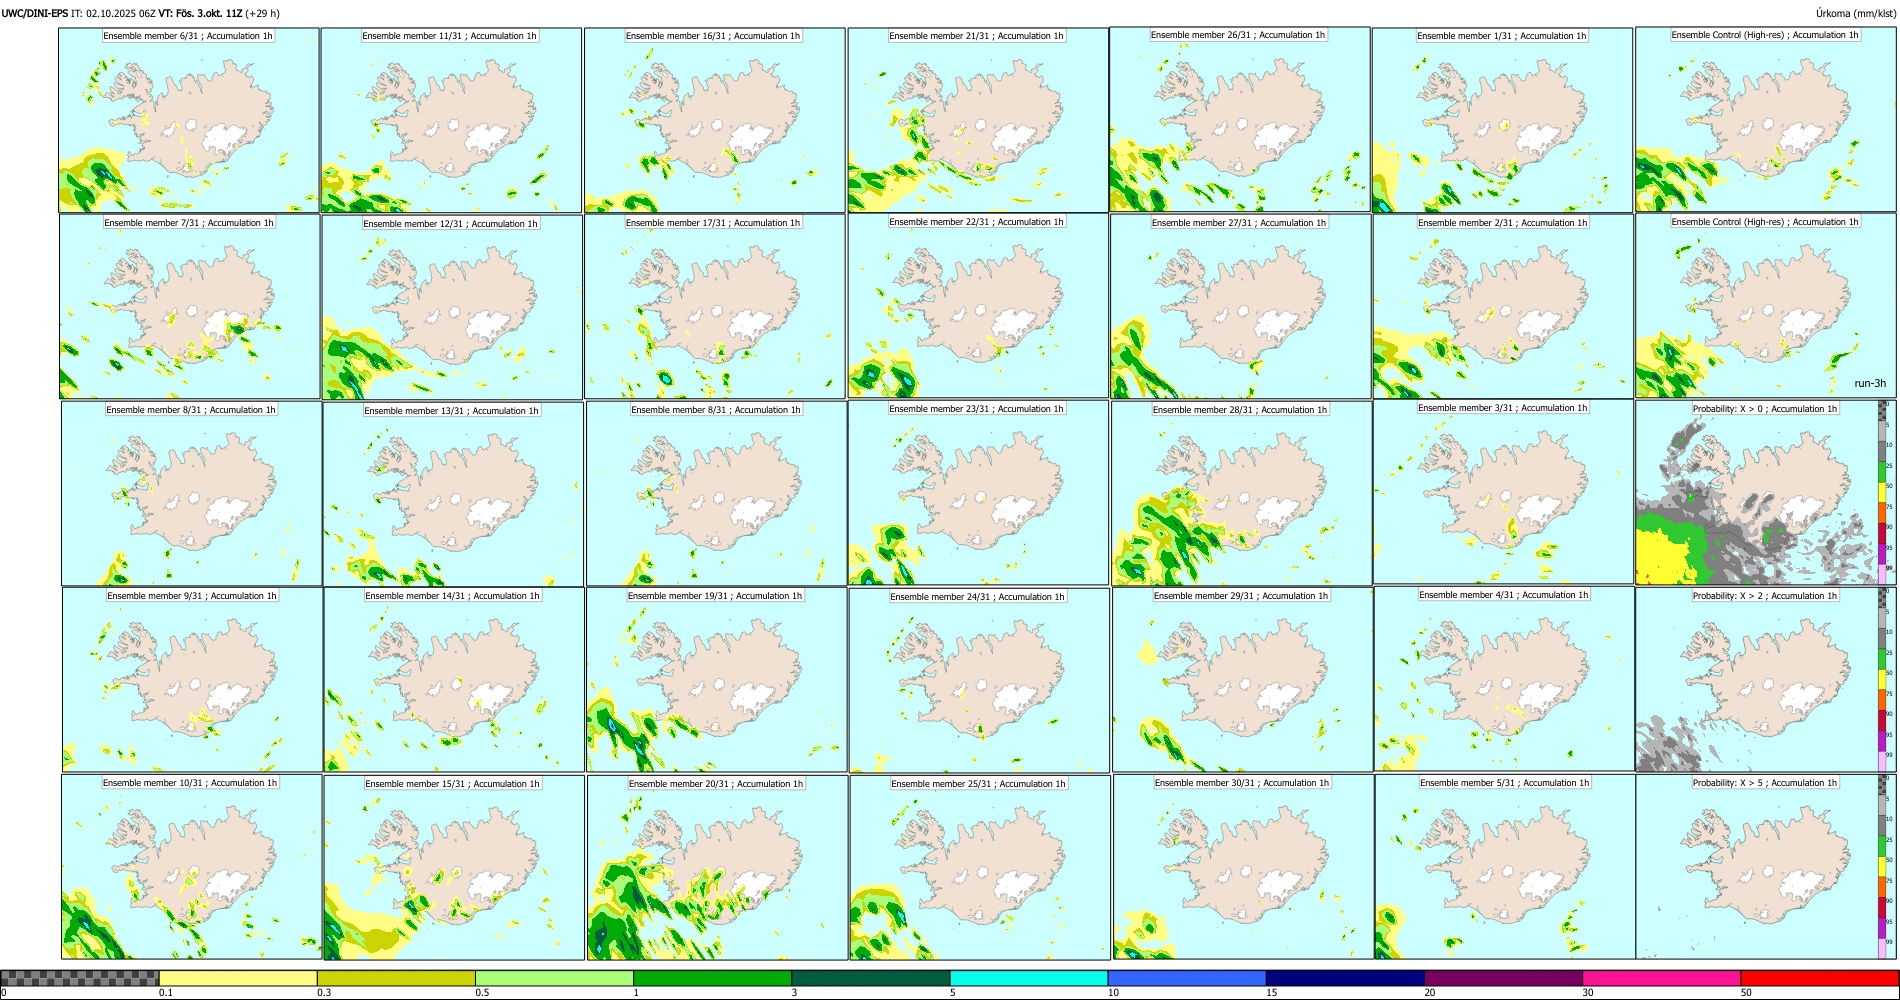Viewport: 1900px width, 1000px height.
Task: Select the olive 0.3–0.5 swatch in bottom legend
Action: [396, 978]
